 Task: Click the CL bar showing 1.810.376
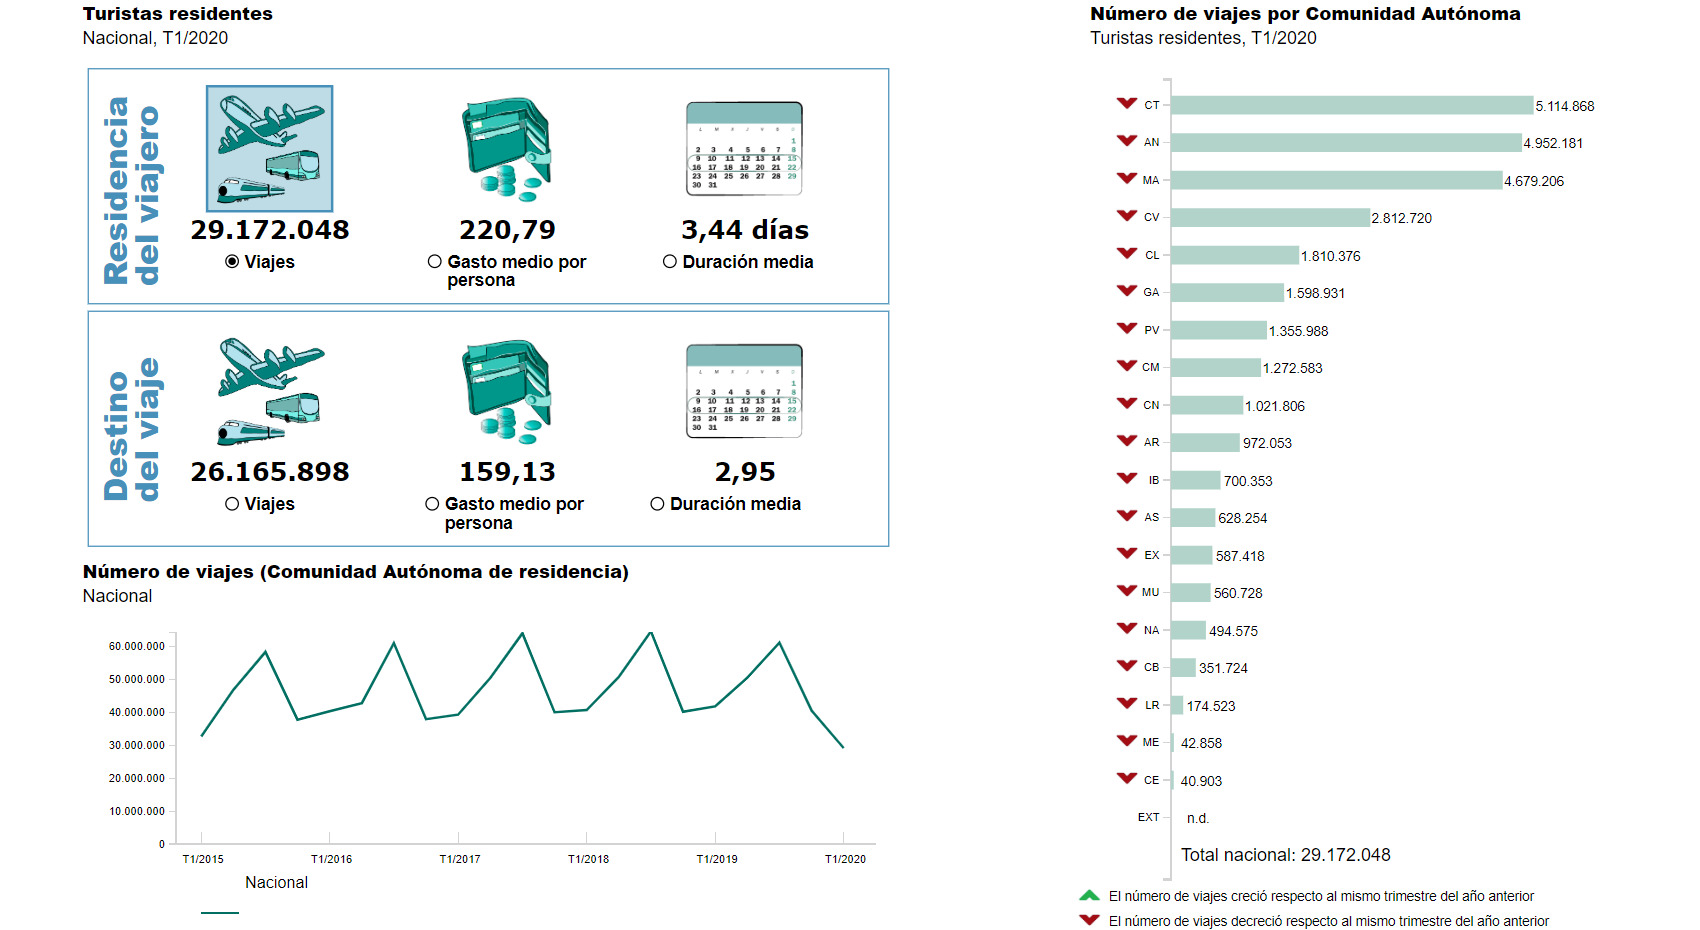pyautogui.click(x=1235, y=255)
